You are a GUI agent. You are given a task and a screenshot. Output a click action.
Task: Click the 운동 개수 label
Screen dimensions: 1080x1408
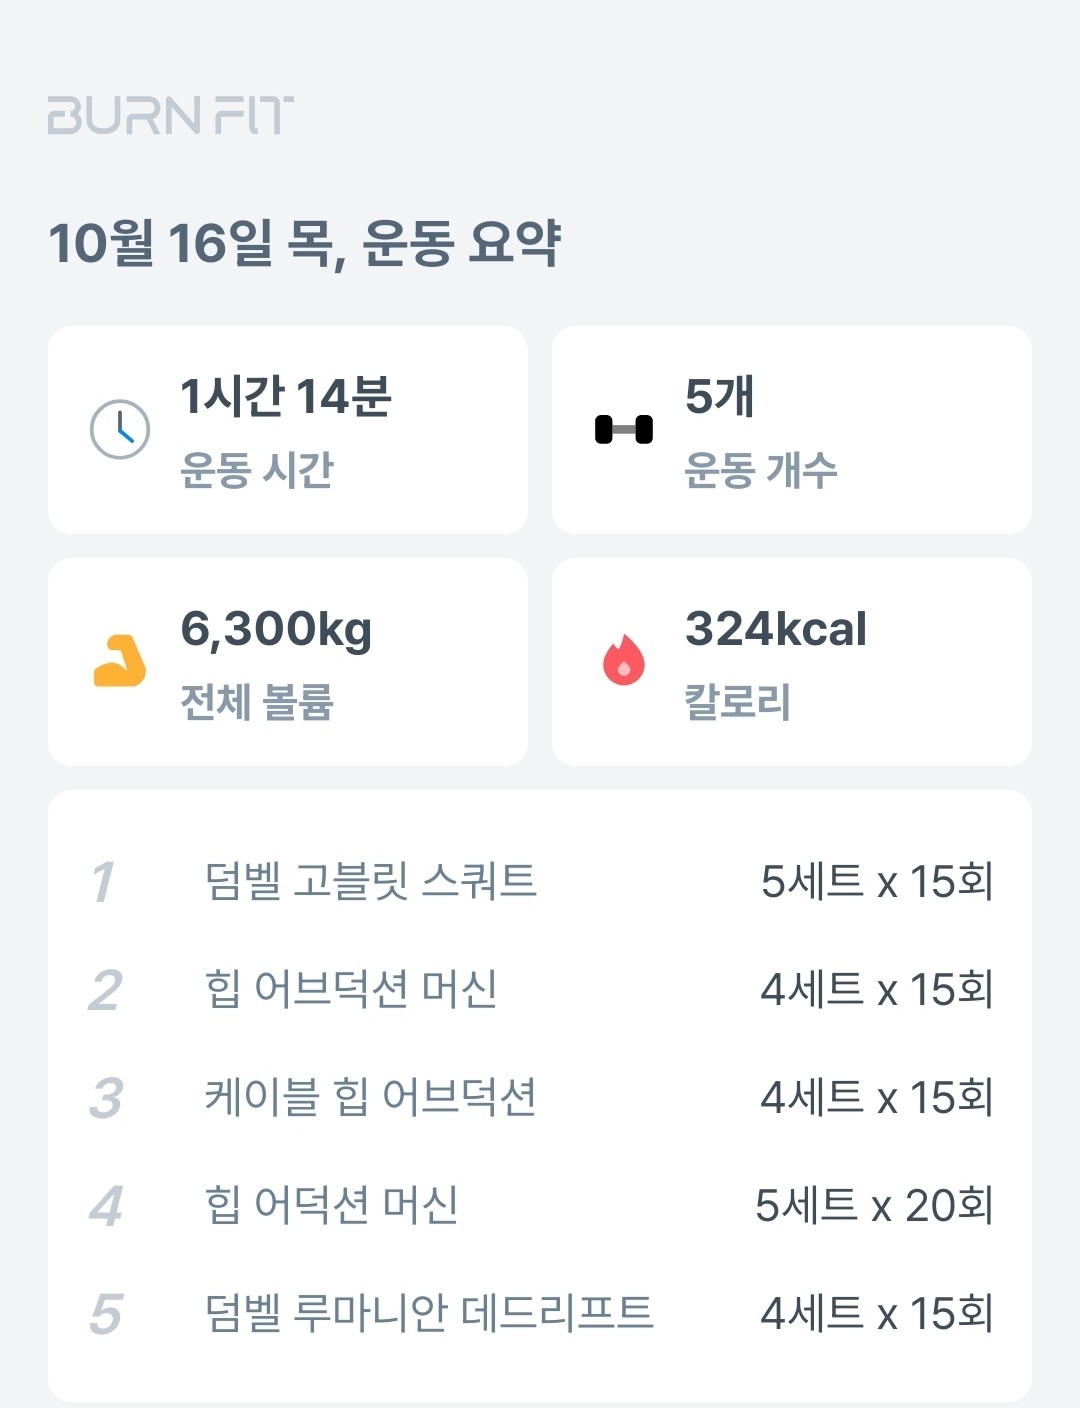click(761, 470)
